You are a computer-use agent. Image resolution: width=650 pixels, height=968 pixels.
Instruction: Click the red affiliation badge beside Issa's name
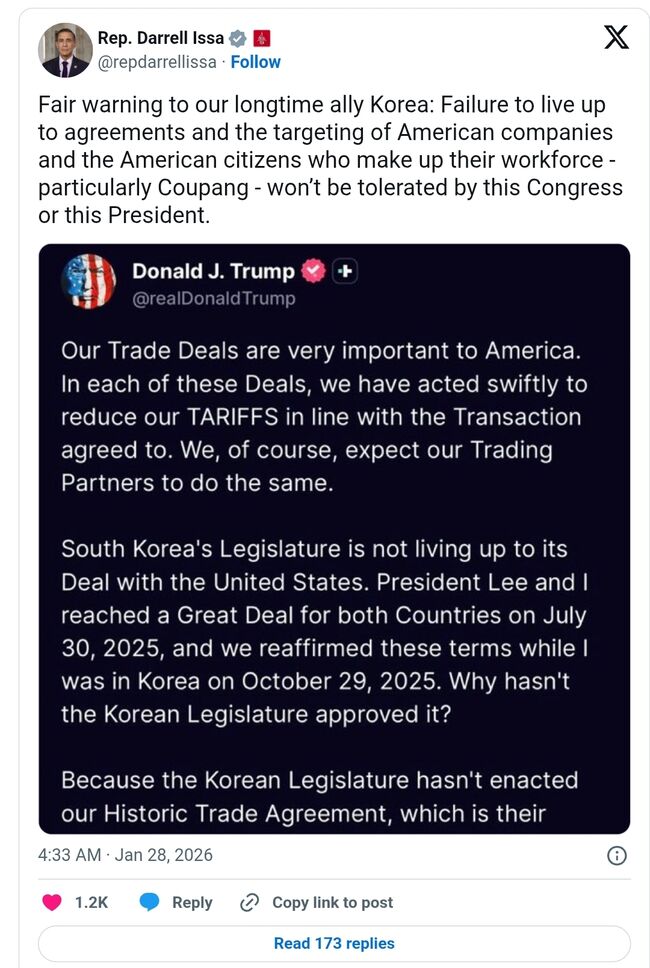(263, 39)
